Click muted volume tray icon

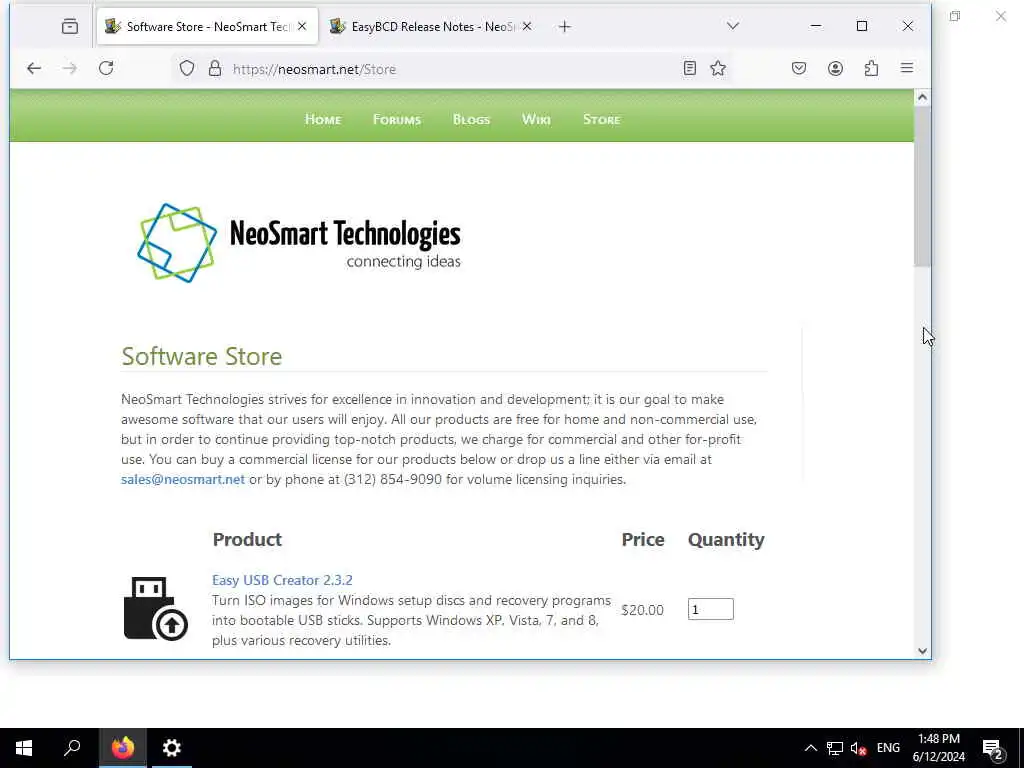coord(858,748)
